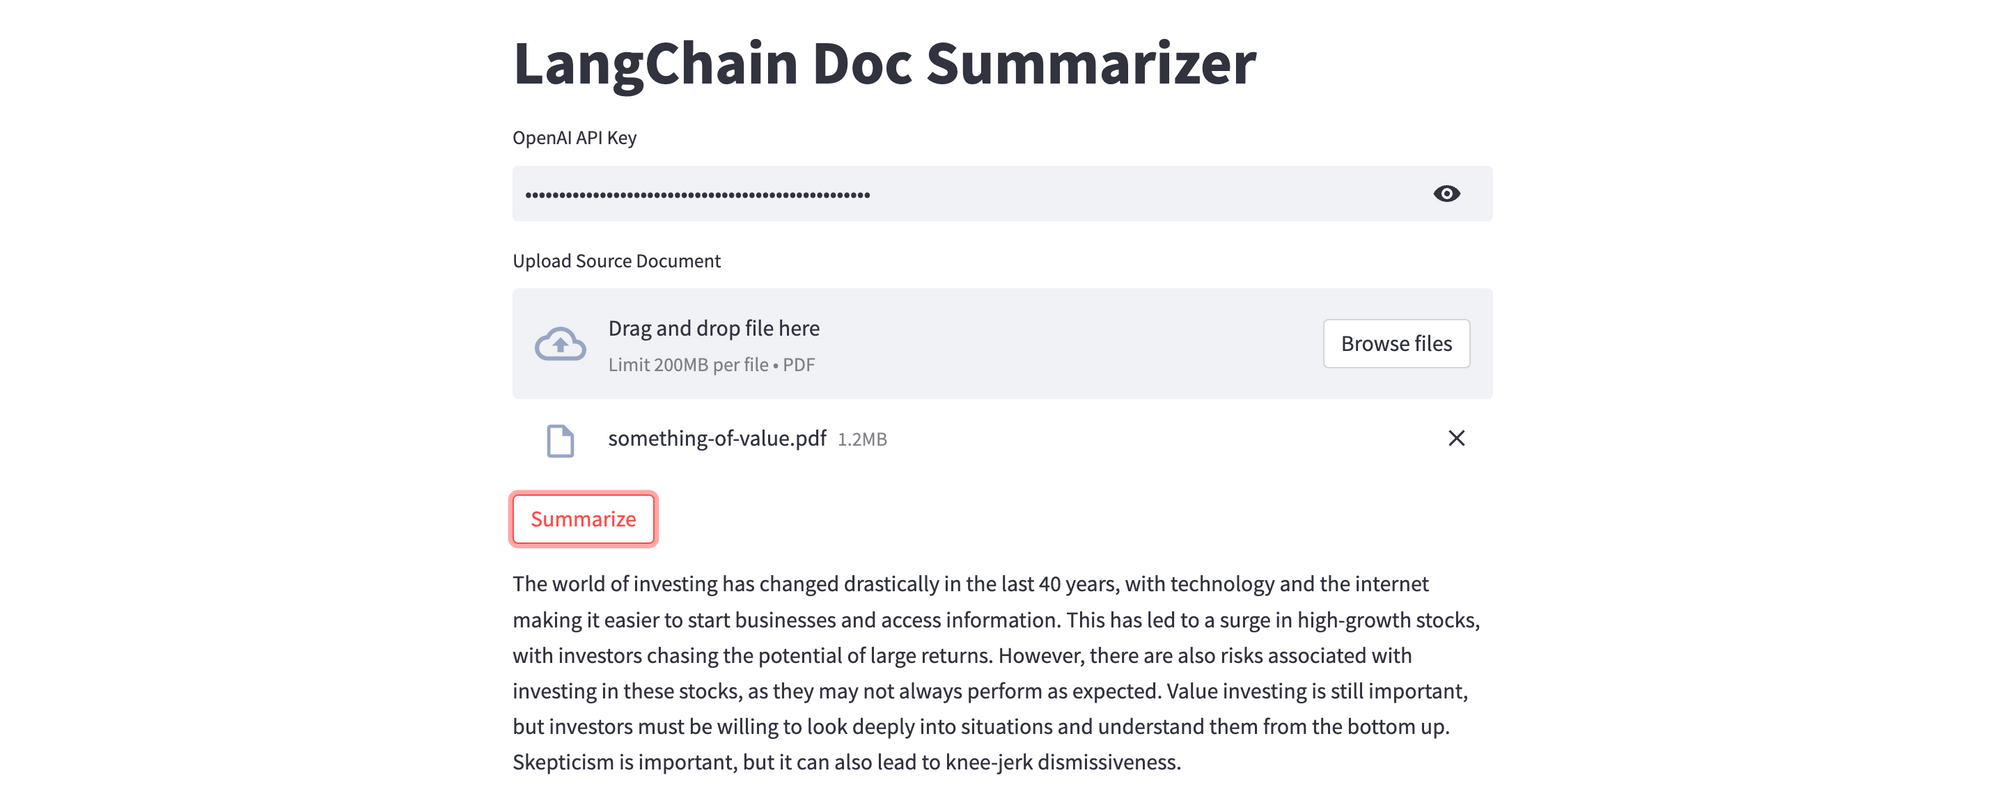The height and width of the screenshot is (805, 2000).
Task: Click the document icon next to something-of-value.pdf
Action: click(x=561, y=440)
